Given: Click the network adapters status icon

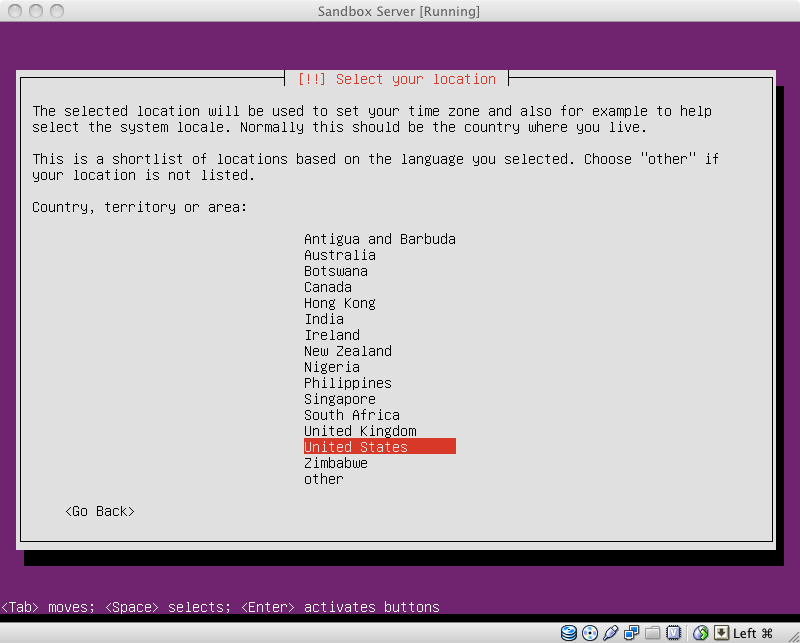Looking at the screenshot, I should coord(632,633).
